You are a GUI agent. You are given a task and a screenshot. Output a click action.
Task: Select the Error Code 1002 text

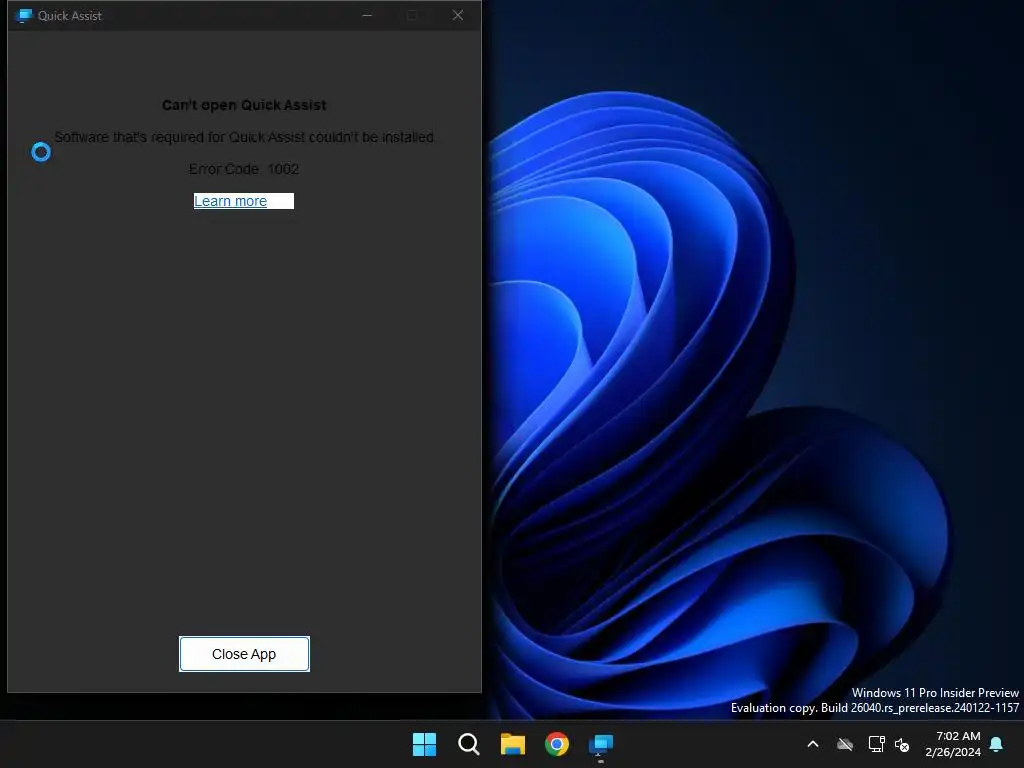[244, 169]
